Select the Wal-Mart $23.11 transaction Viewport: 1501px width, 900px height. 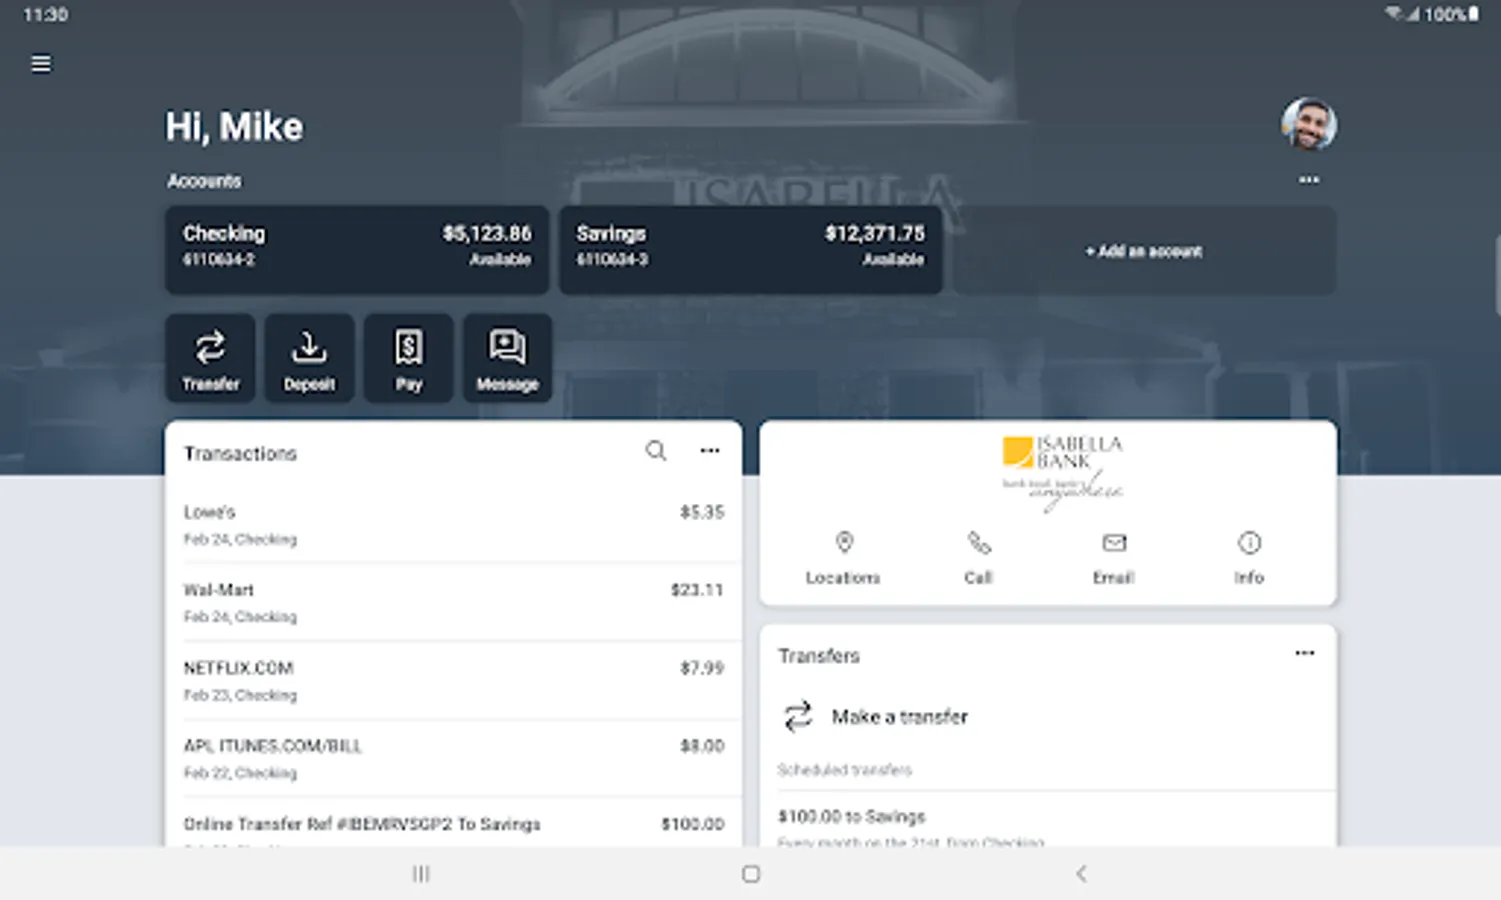453,602
